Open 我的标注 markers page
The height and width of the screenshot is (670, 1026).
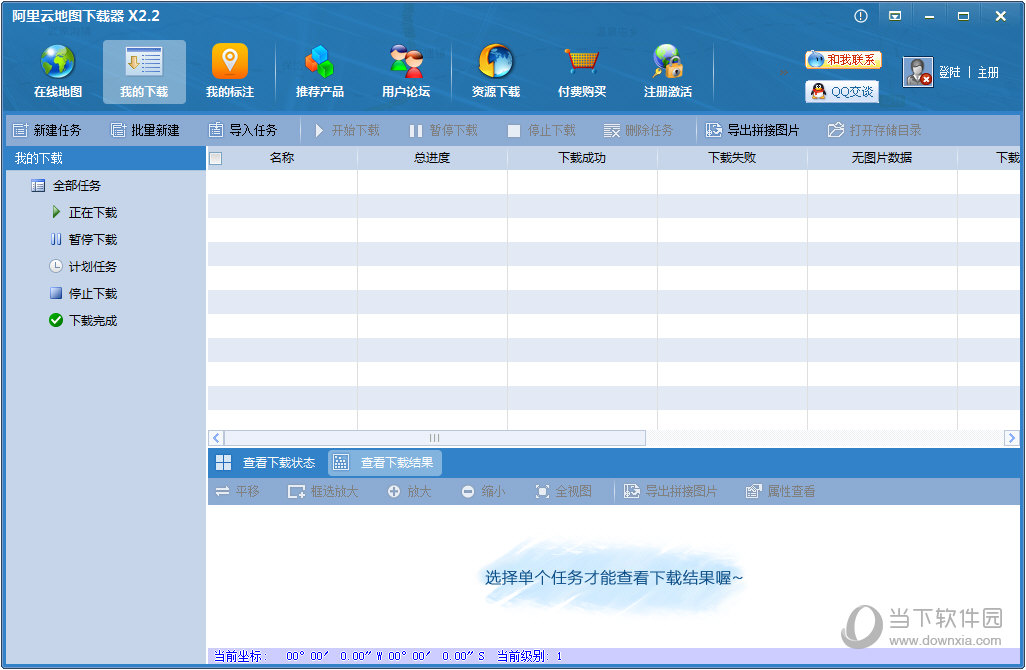coord(230,71)
